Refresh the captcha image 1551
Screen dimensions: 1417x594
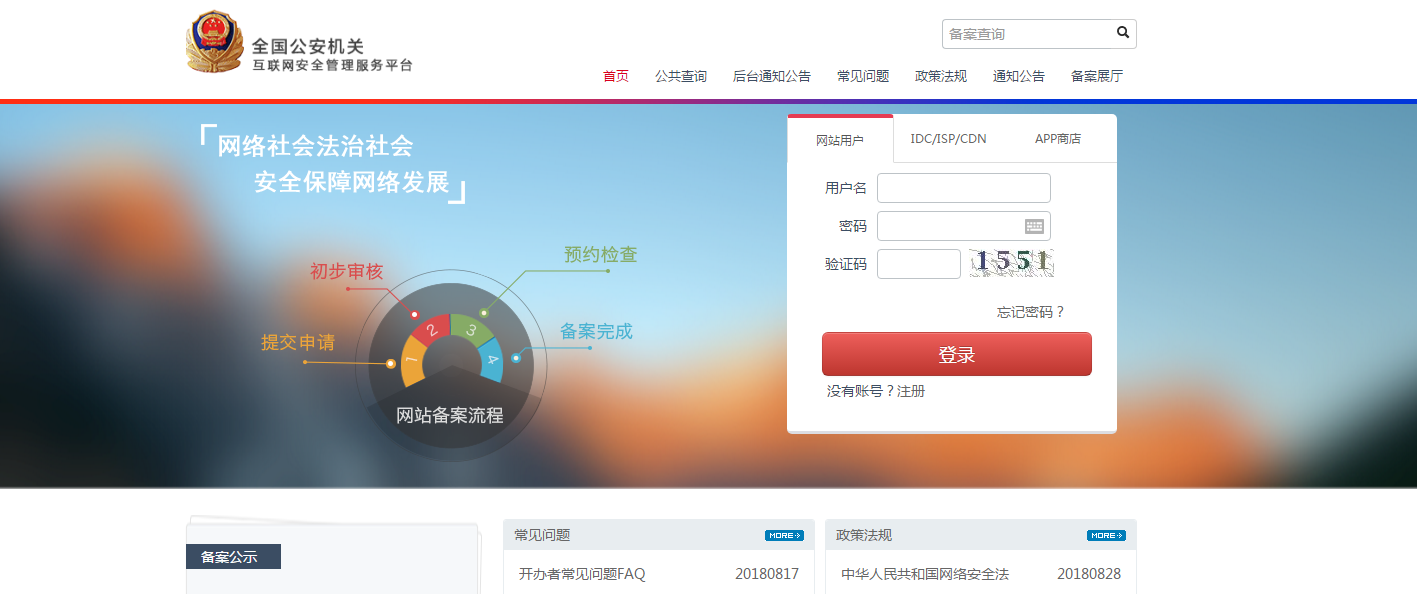point(1012,263)
